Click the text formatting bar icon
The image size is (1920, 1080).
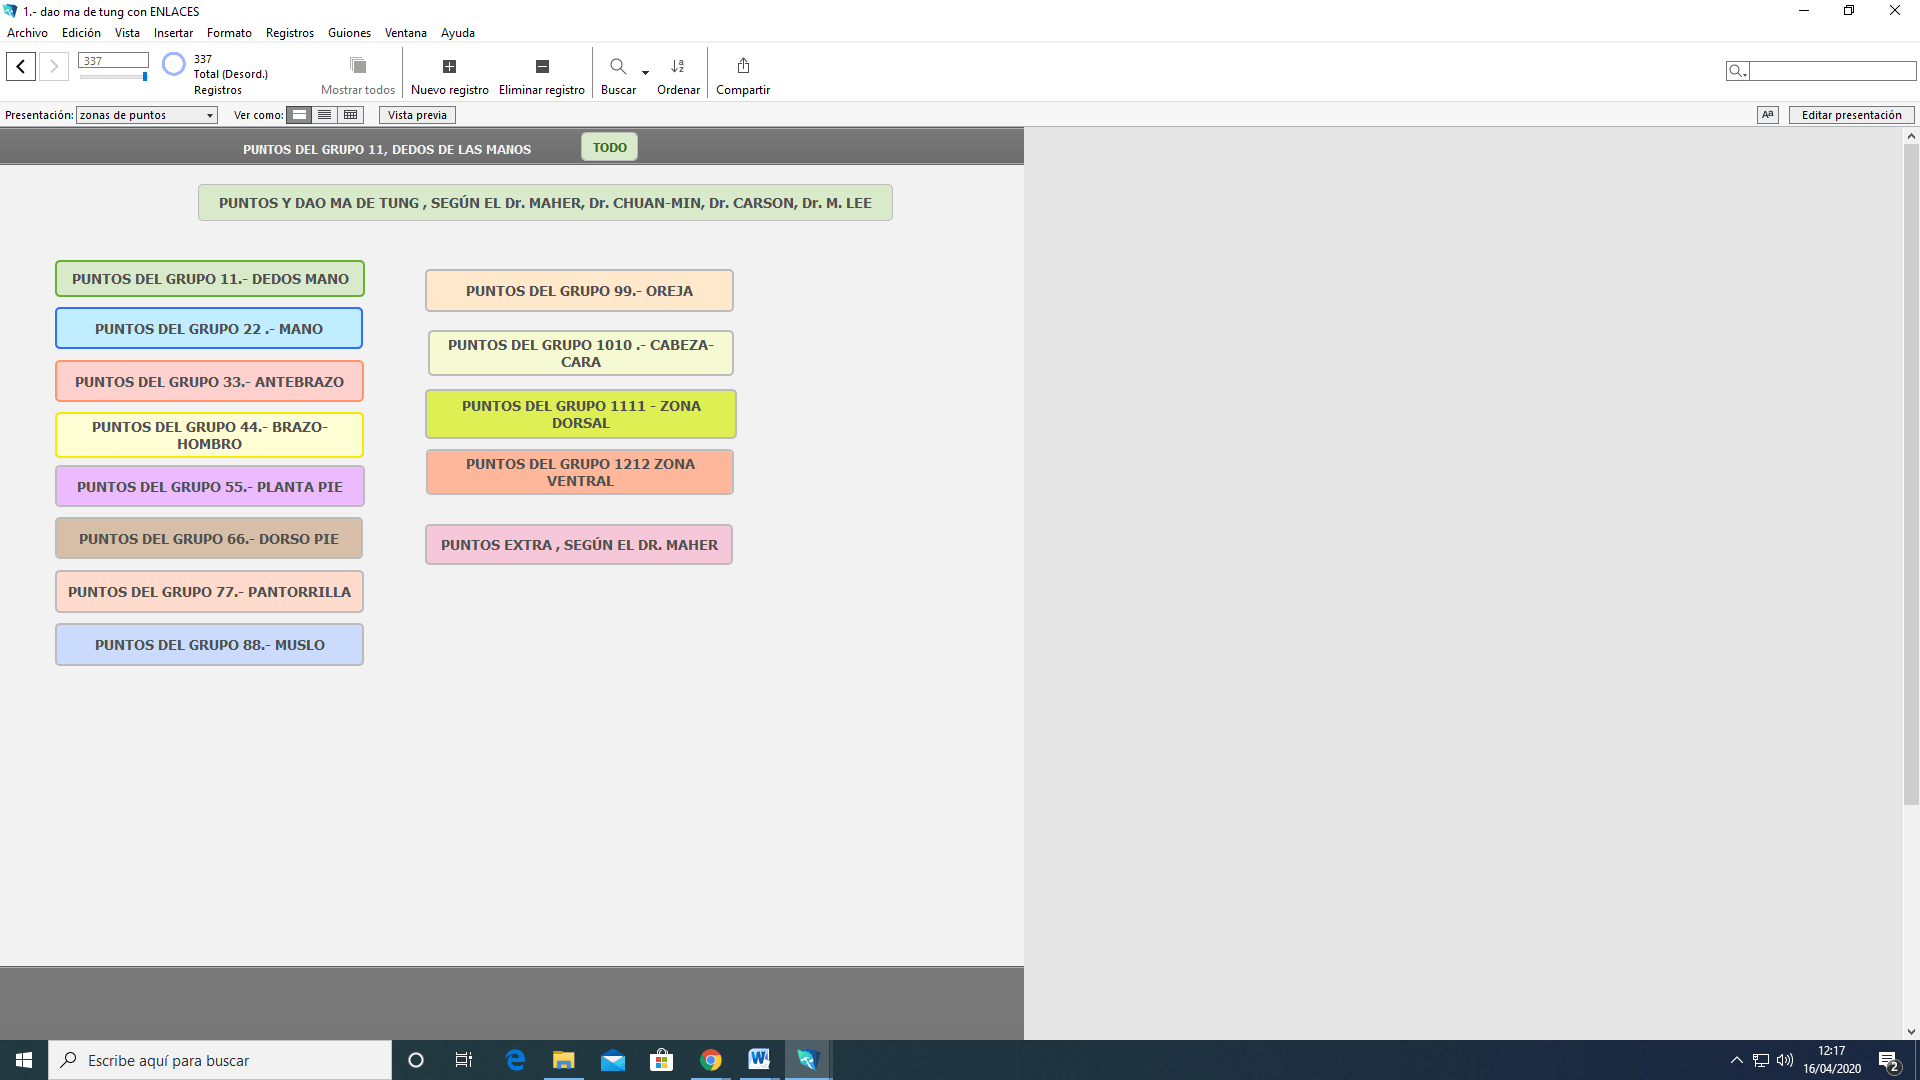[1767, 115]
